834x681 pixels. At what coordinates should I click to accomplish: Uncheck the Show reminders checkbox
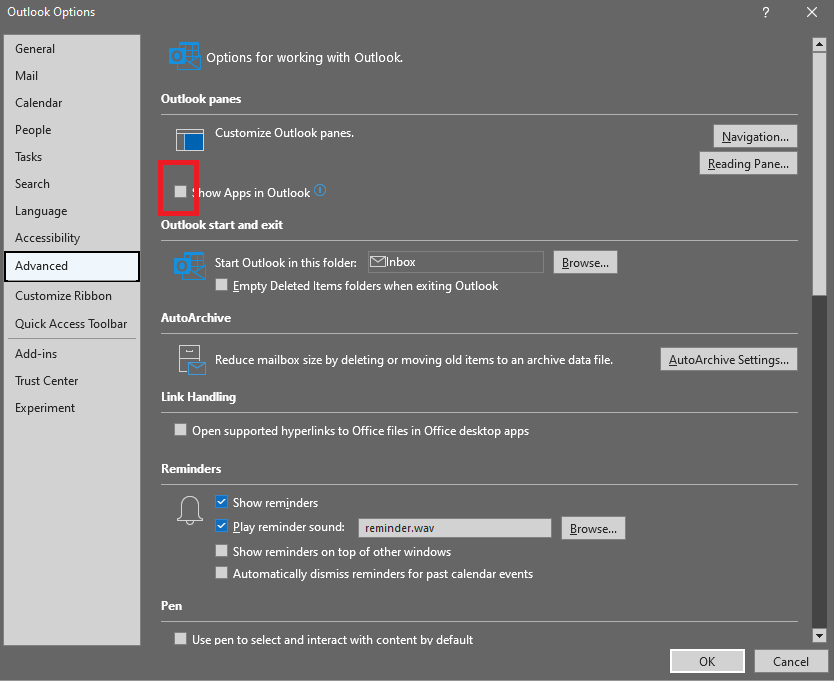pos(221,502)
